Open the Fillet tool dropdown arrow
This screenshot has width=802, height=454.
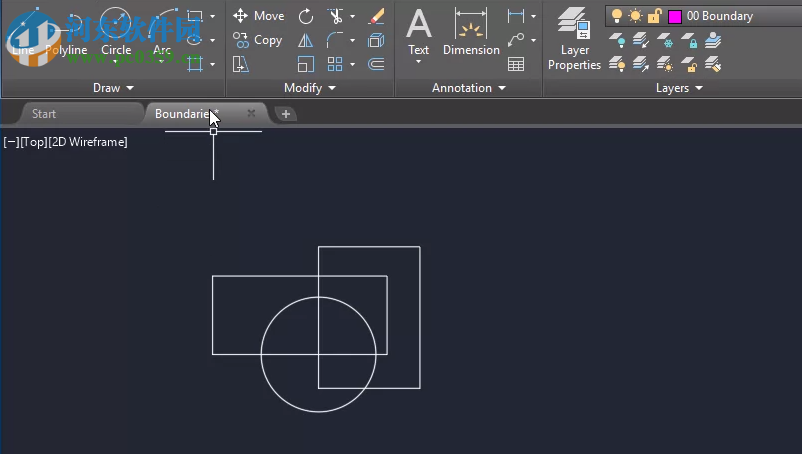pyautogui.click(x=352, y=40)
